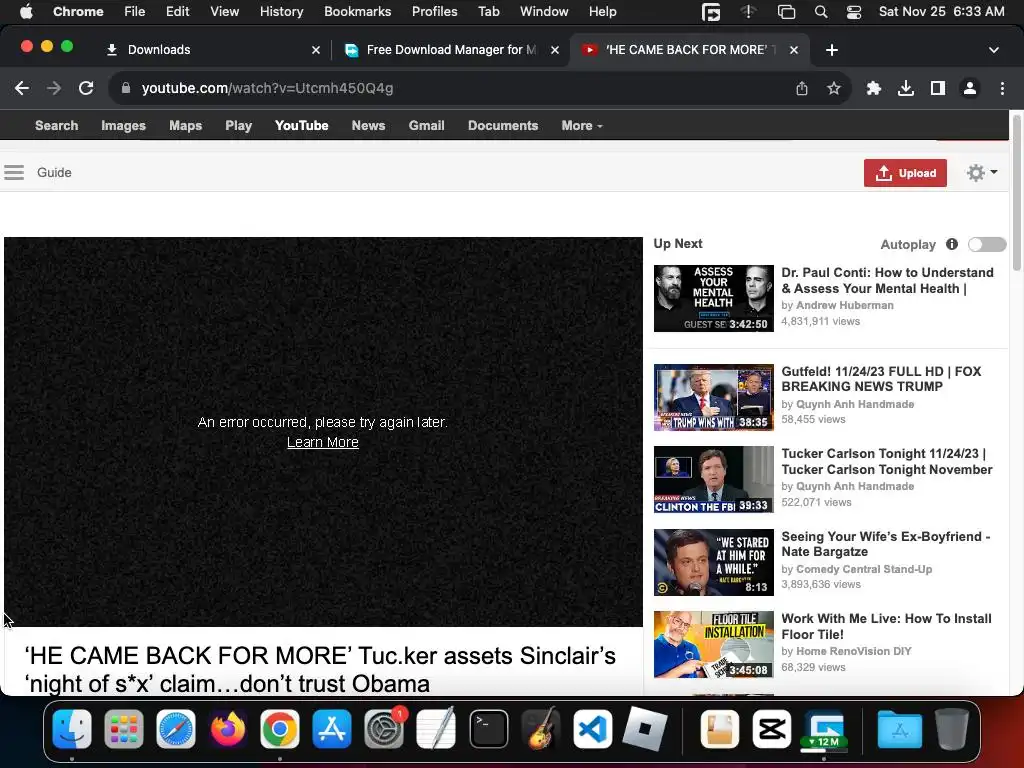The width and height of the screenshot is (1024, 768).
Task: Click the page vertical scrollbar
Action: point(1016,193)
